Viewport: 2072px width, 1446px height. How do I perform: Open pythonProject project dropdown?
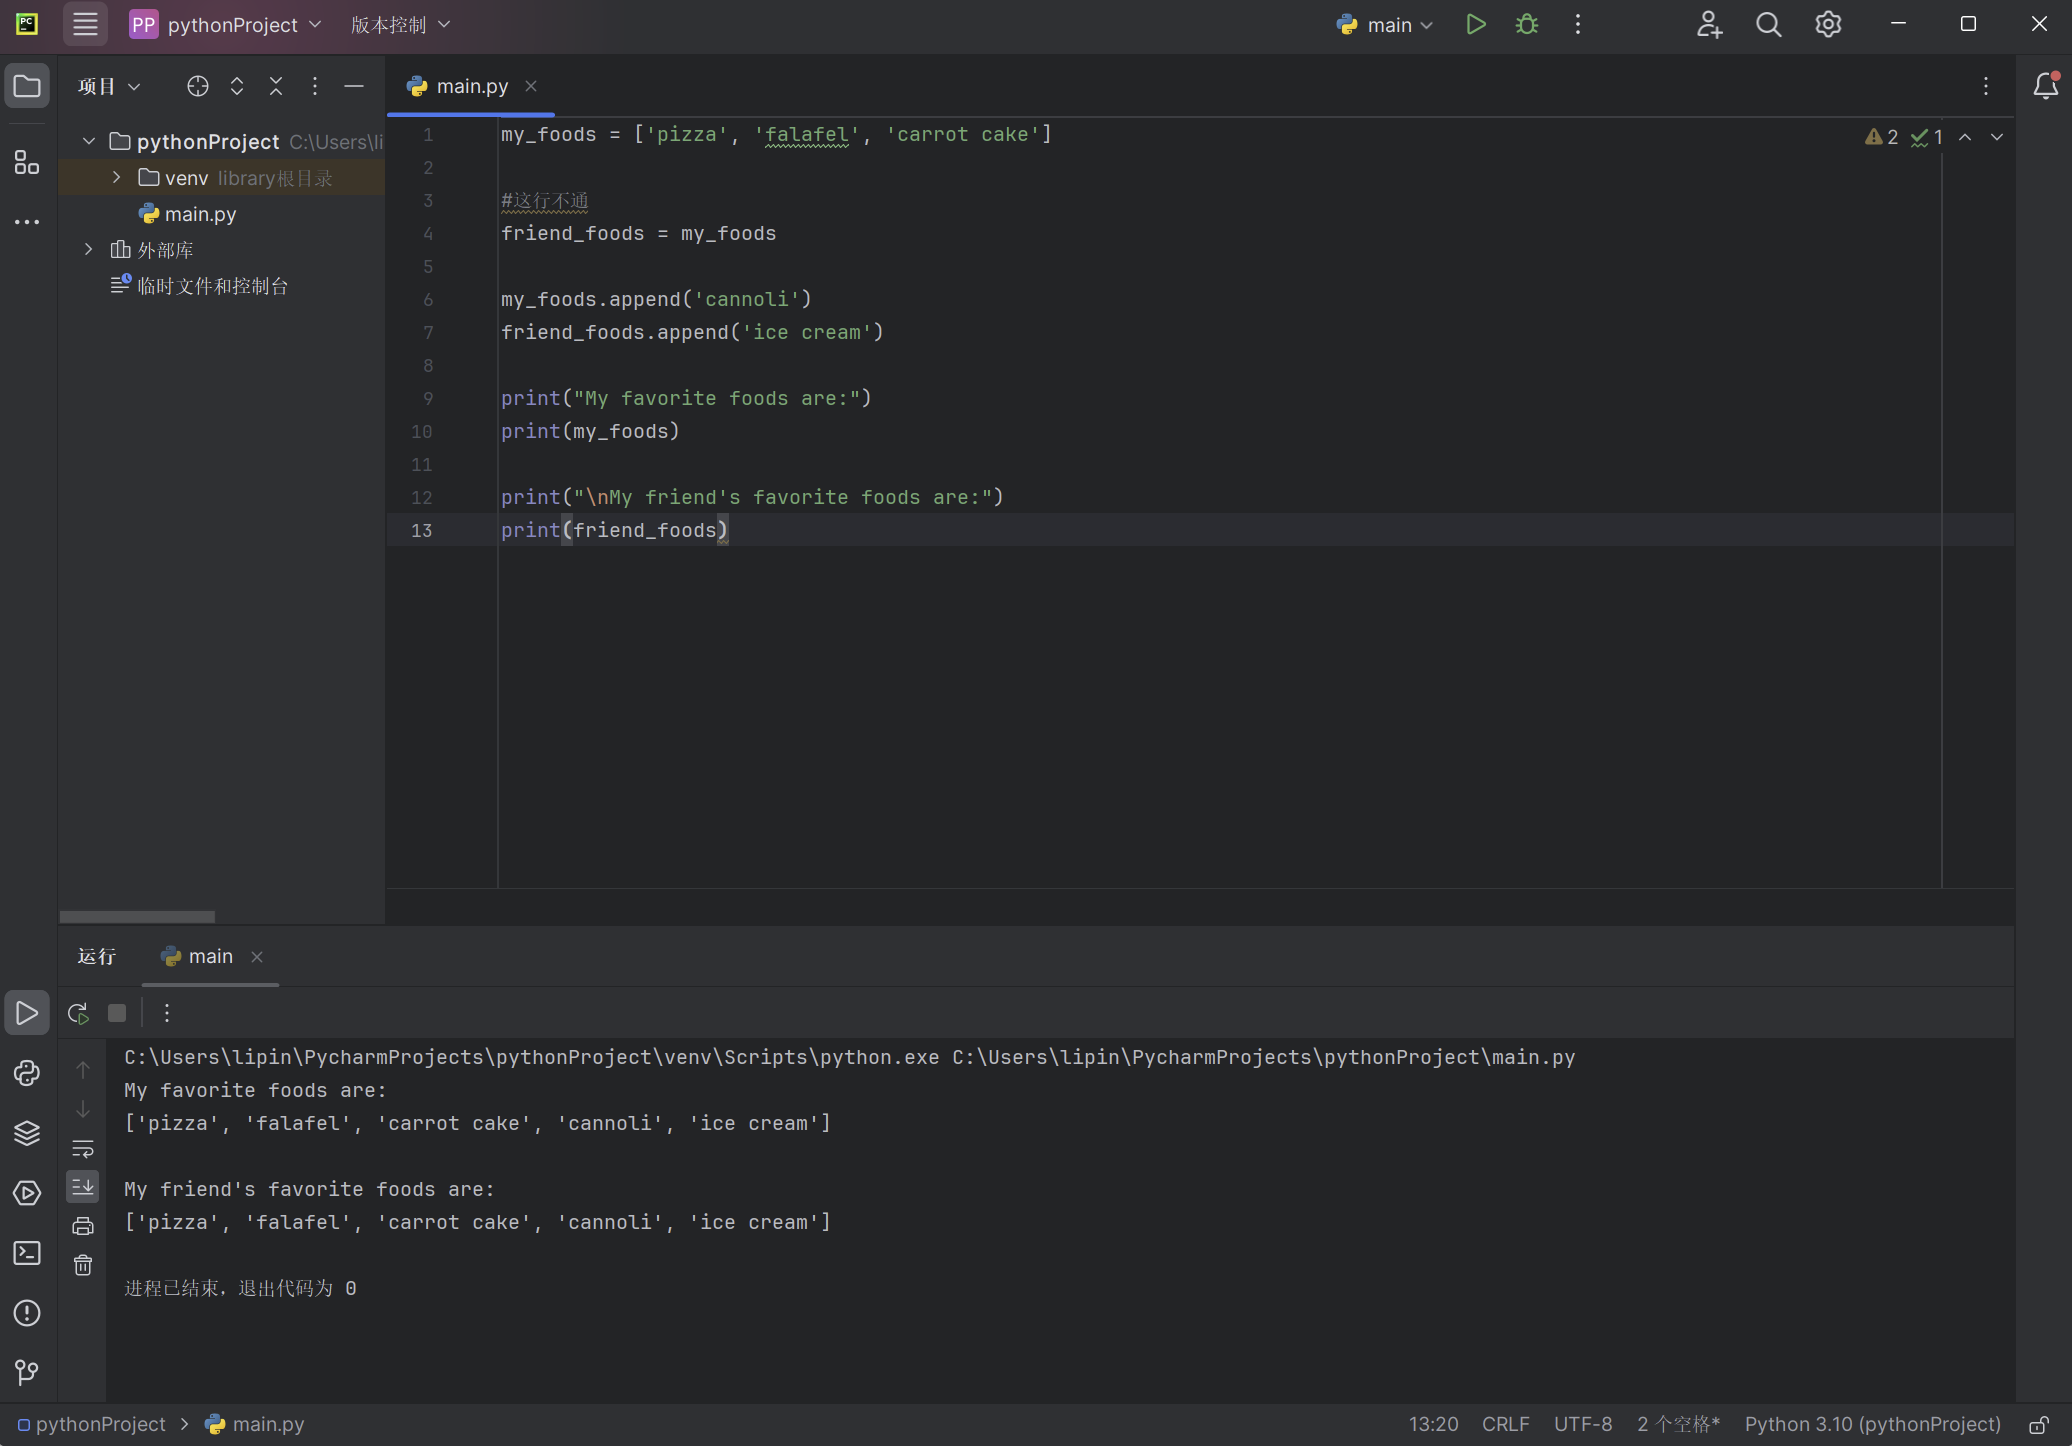227,24
